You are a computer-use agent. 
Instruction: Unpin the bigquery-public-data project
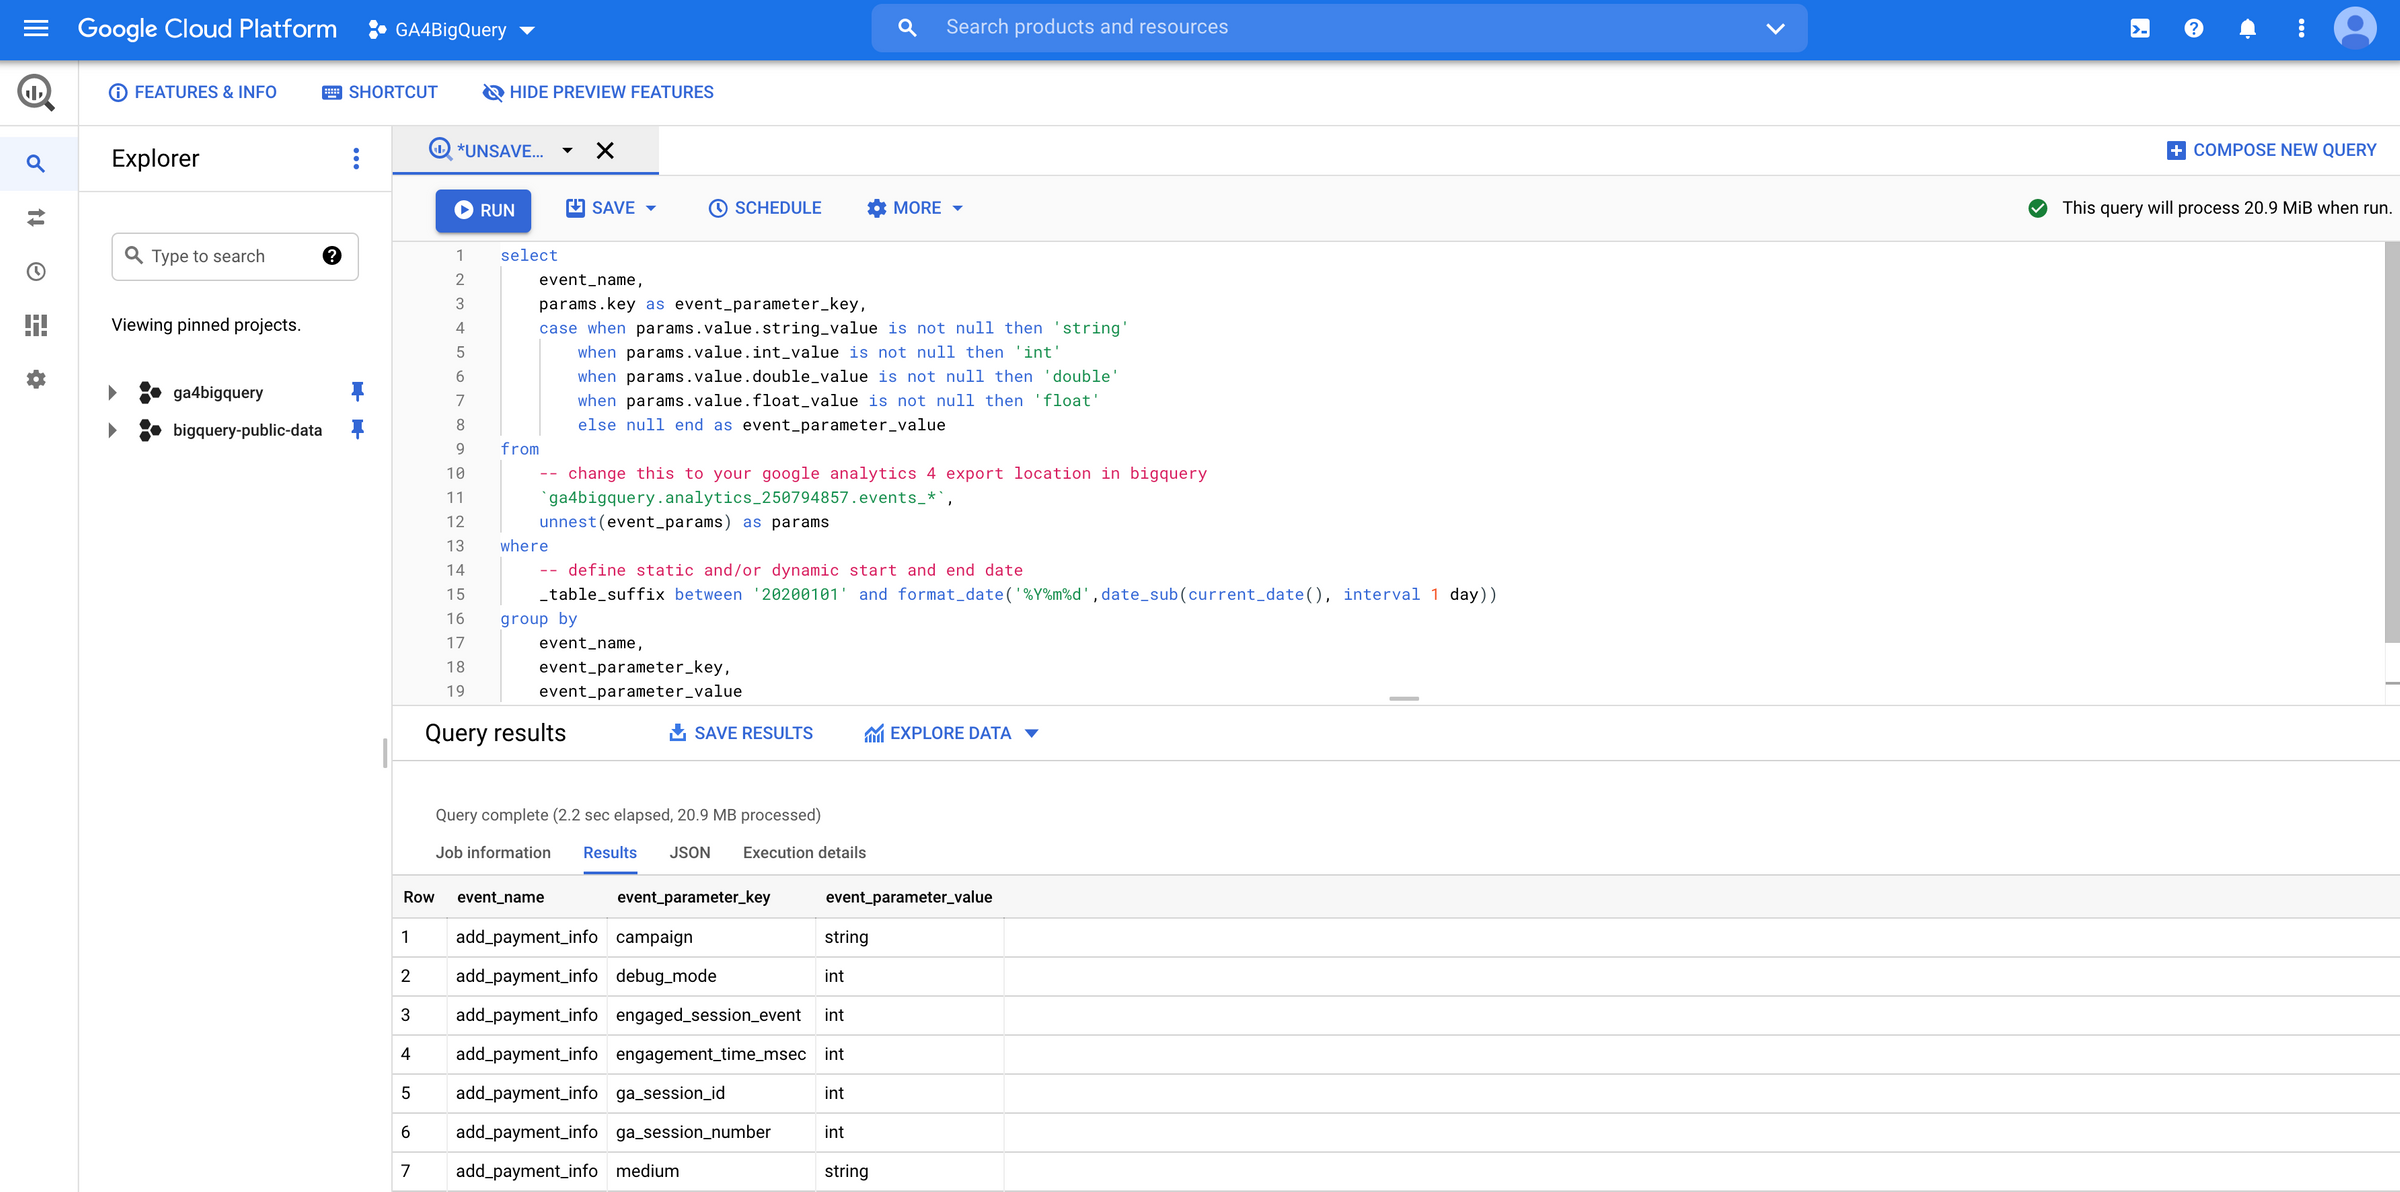pos(358,430)
